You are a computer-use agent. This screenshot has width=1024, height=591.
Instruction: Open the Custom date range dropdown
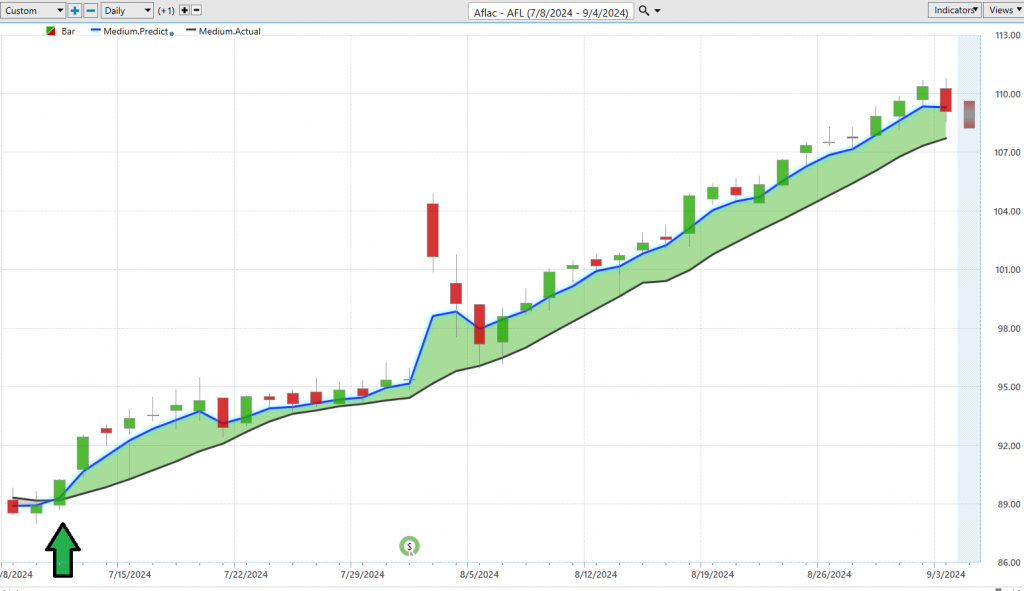33,10
